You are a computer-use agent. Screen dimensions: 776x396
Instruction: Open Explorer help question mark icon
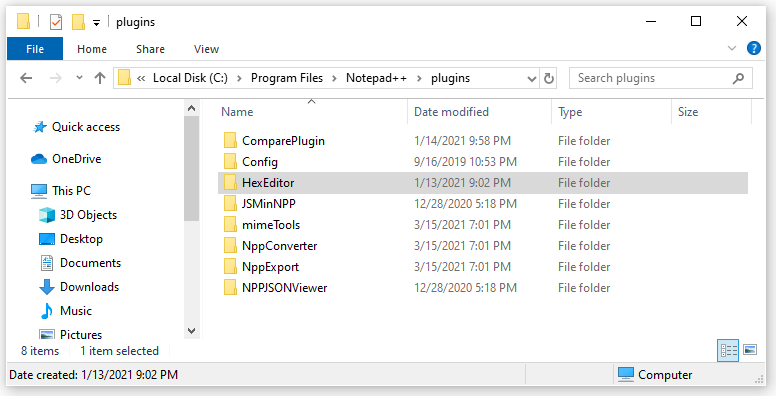754,49
